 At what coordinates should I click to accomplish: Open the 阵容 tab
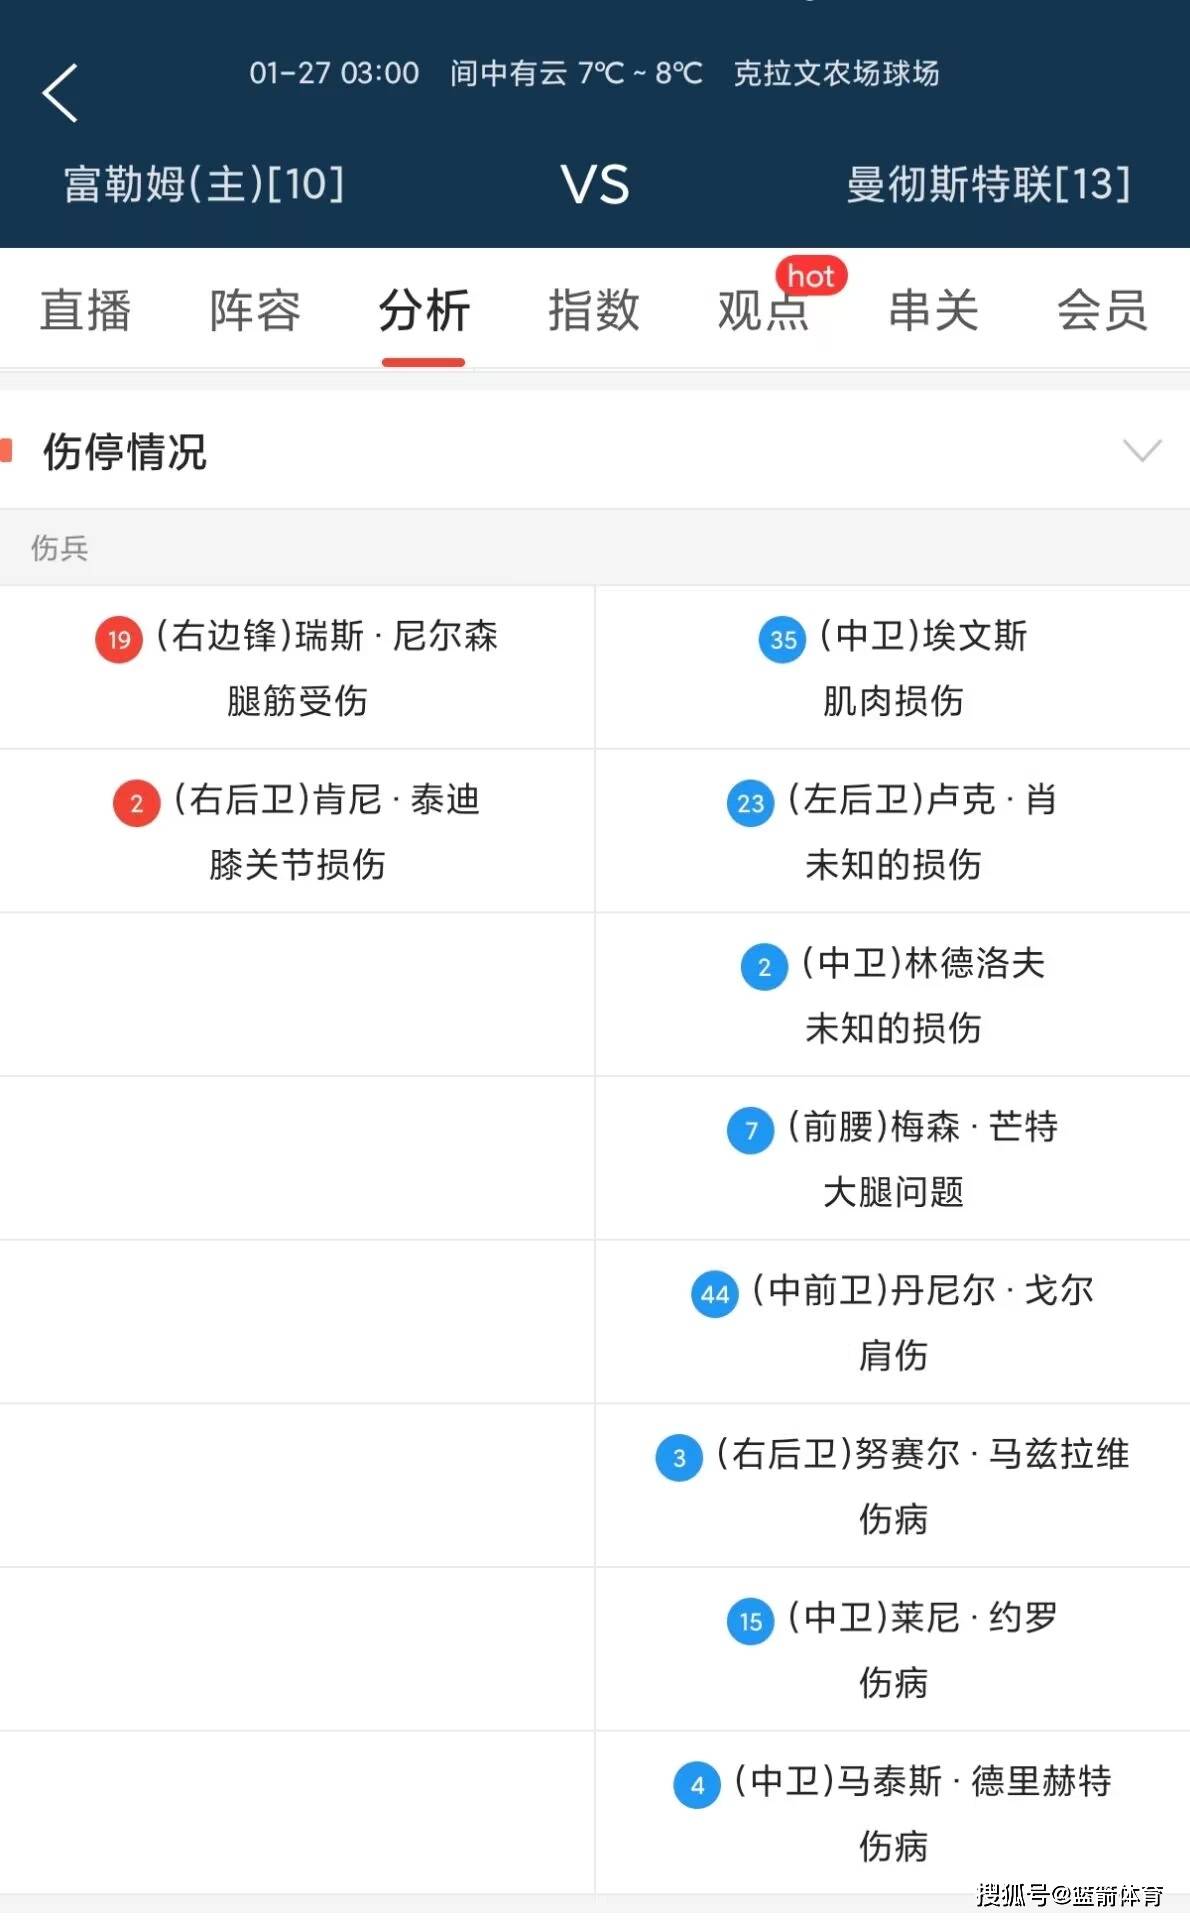pos(255,310)
